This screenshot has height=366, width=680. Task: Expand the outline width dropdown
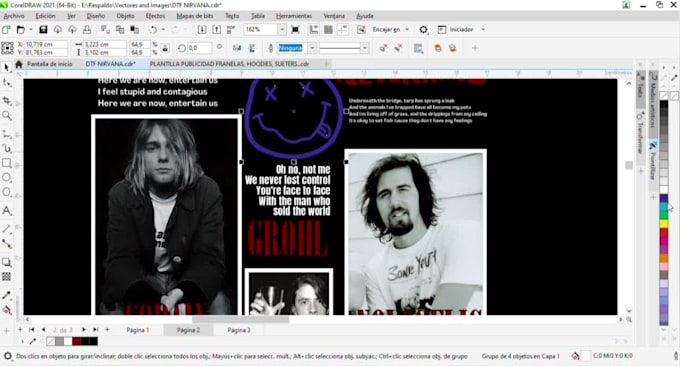[312, 48]
